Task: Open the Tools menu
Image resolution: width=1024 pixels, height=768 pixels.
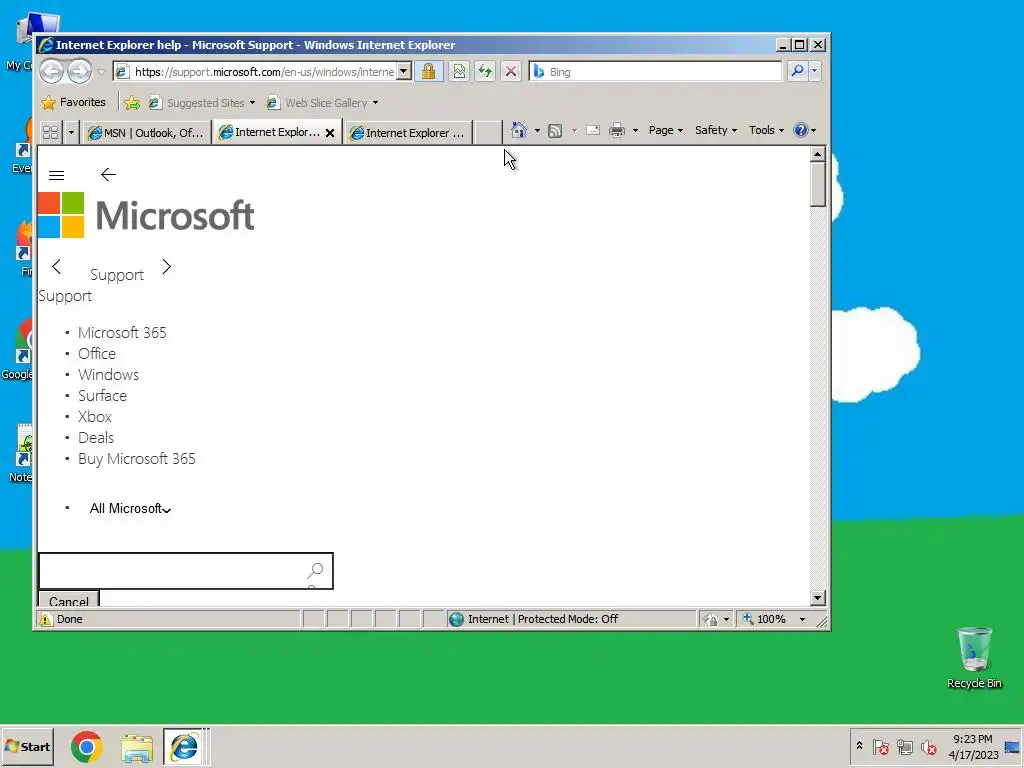Action: click(x=766, y=130)
